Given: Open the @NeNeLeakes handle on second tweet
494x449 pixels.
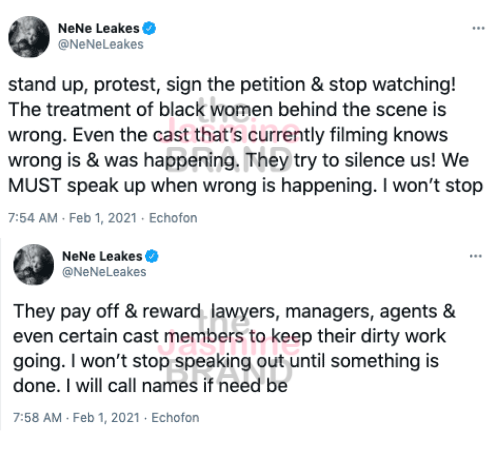Looking at the screenshot, I should [x=104, y=272].
